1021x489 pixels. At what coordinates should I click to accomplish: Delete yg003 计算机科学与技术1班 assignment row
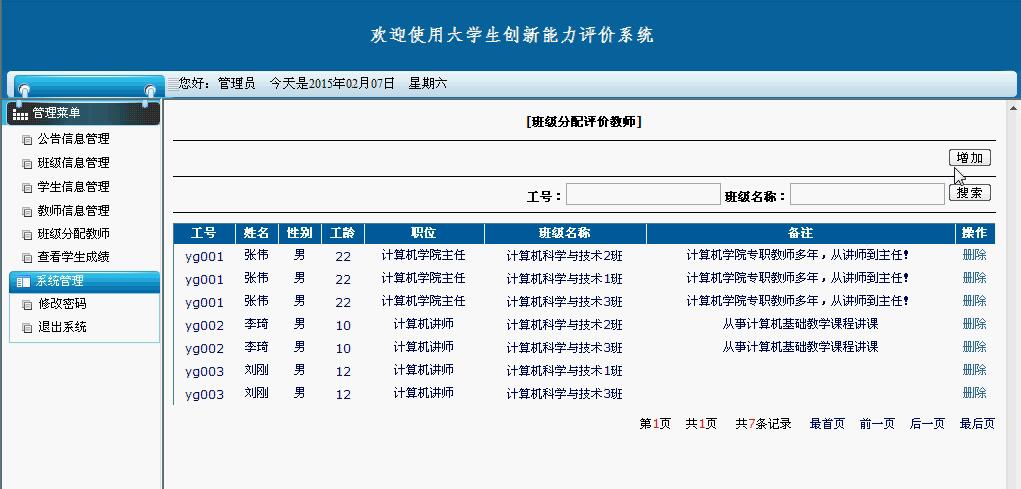(x=974, y=370)
